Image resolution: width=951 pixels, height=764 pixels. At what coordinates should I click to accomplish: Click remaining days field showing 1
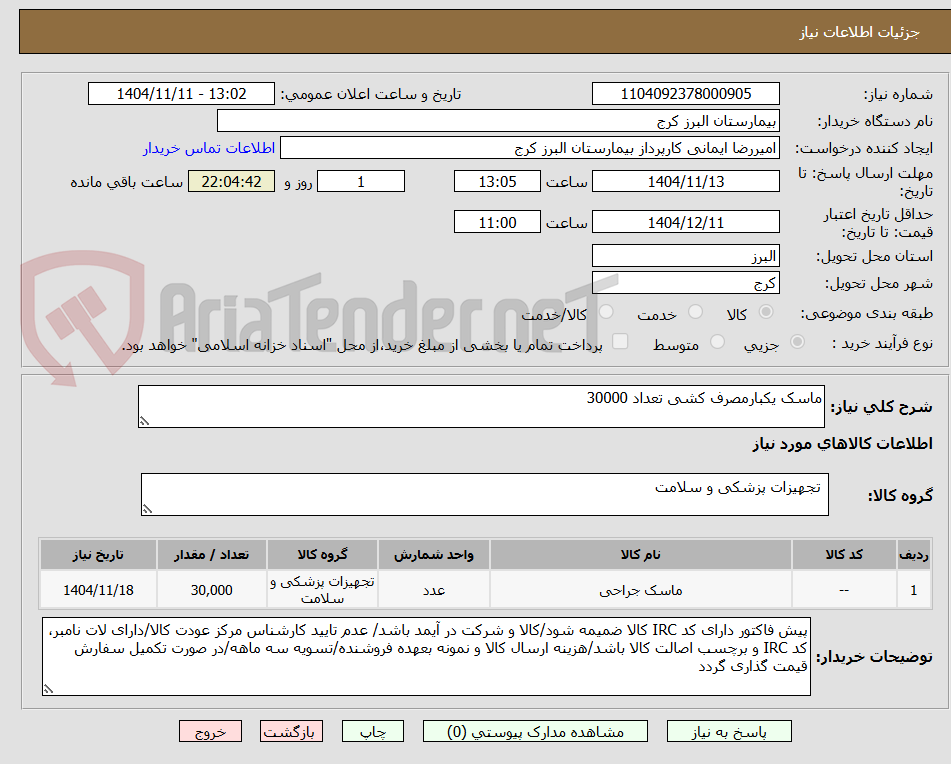point(361,181)
